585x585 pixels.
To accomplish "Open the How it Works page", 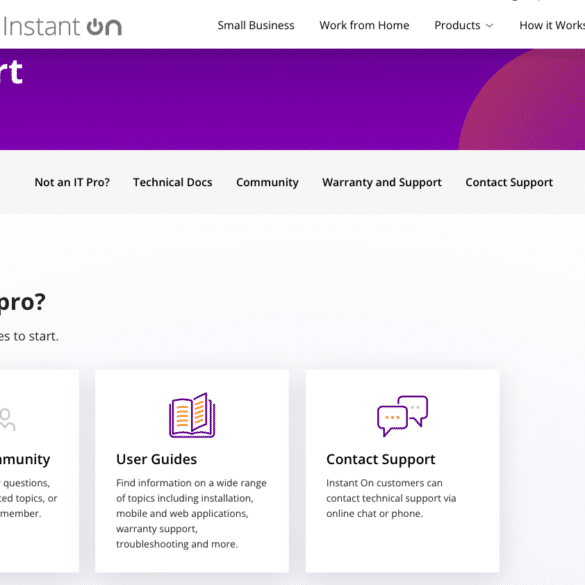I will coord(552,25).
